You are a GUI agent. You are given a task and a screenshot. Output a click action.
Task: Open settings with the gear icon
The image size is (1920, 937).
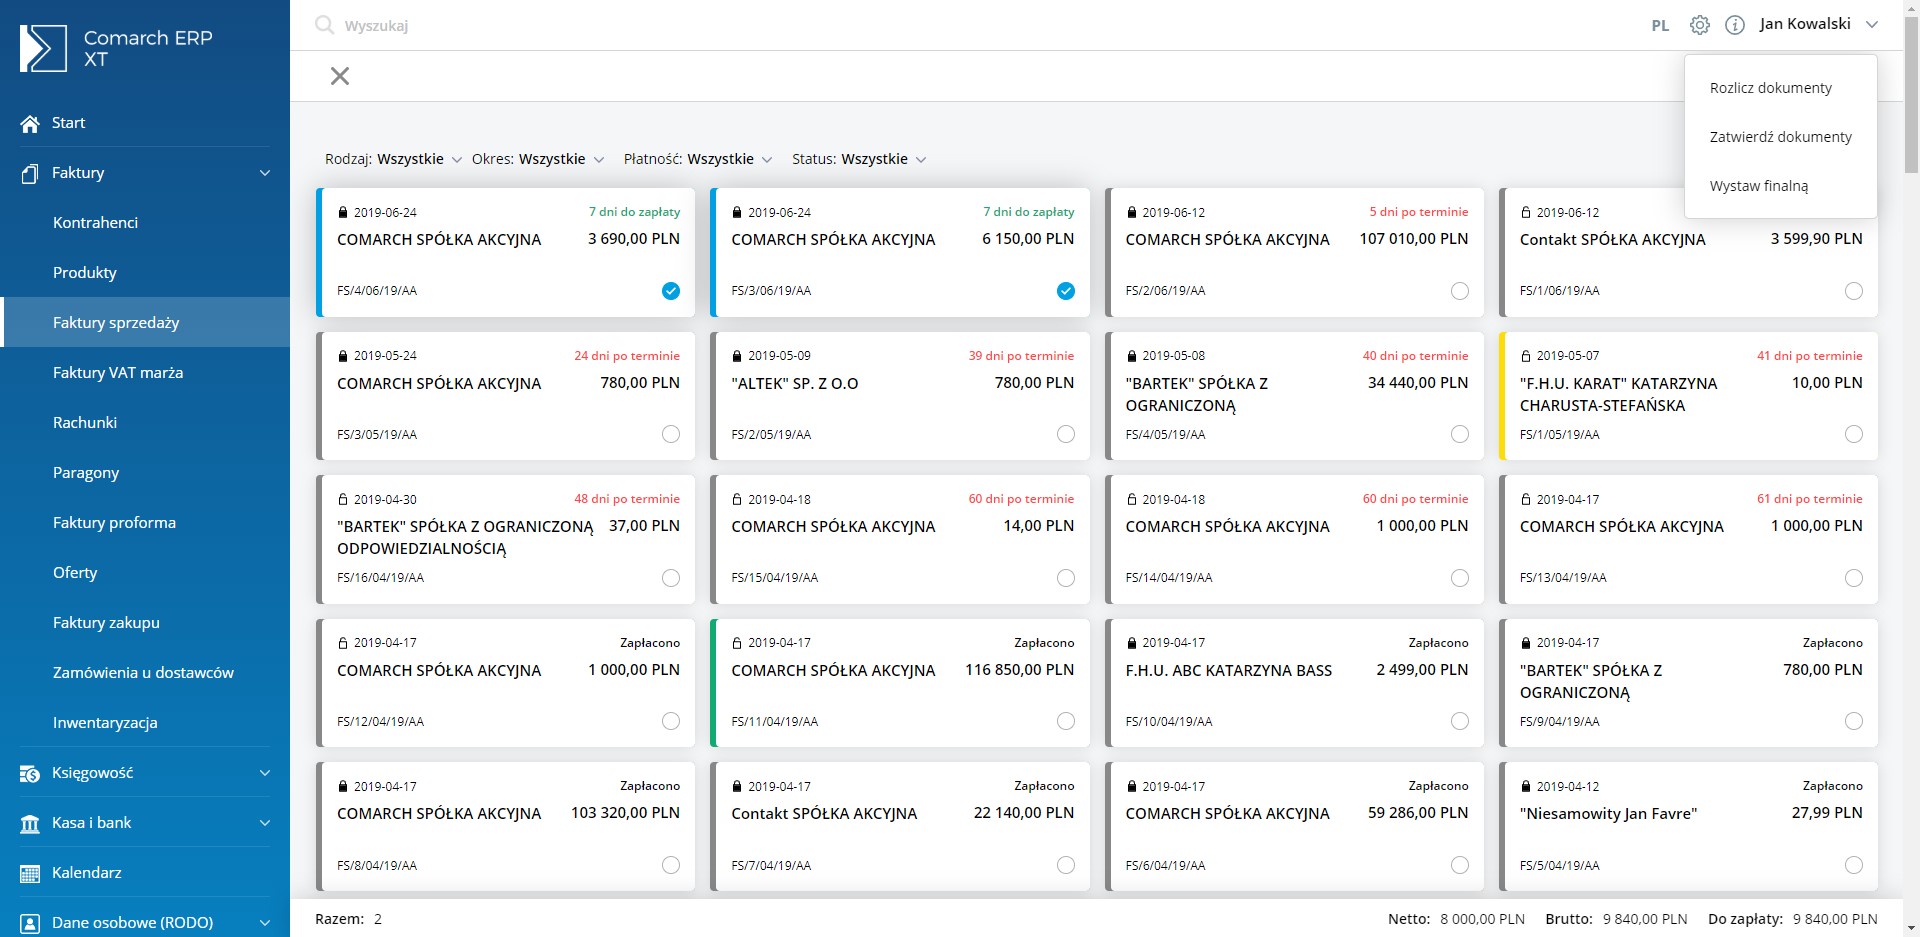1699,25
